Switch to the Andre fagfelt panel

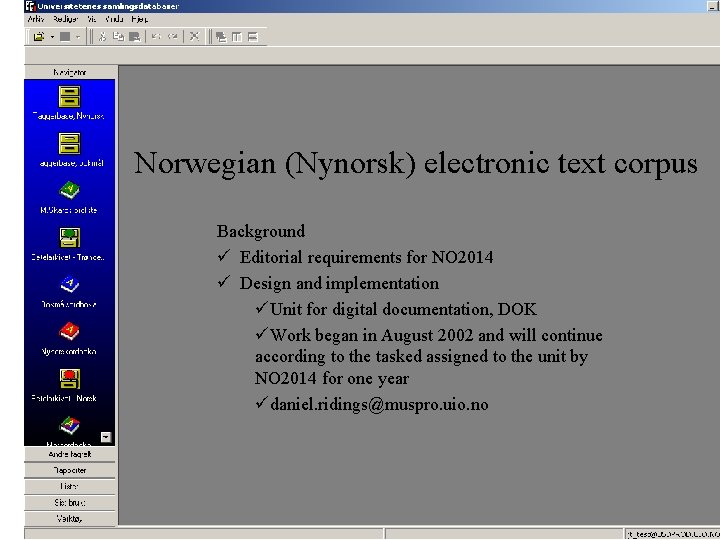[x=70, y=454]
